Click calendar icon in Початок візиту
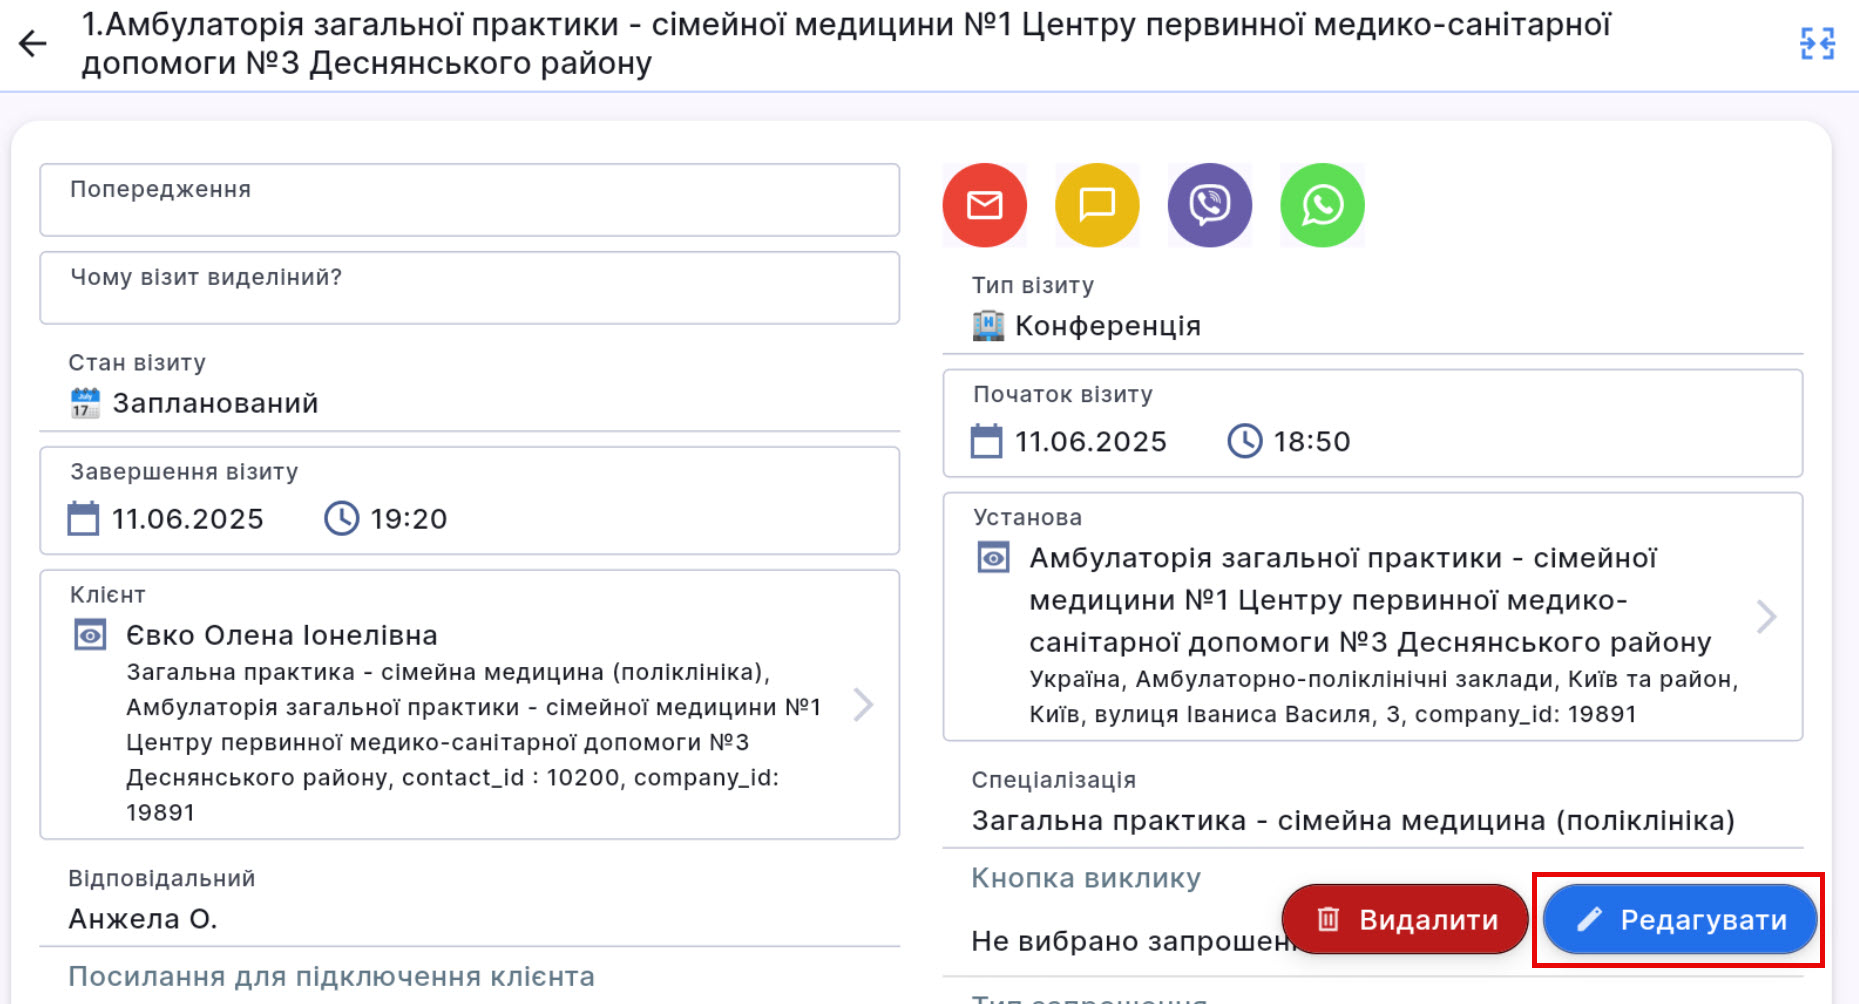Image resolution: width=1859 pixels, height=1004 pixels. (986, 441)
